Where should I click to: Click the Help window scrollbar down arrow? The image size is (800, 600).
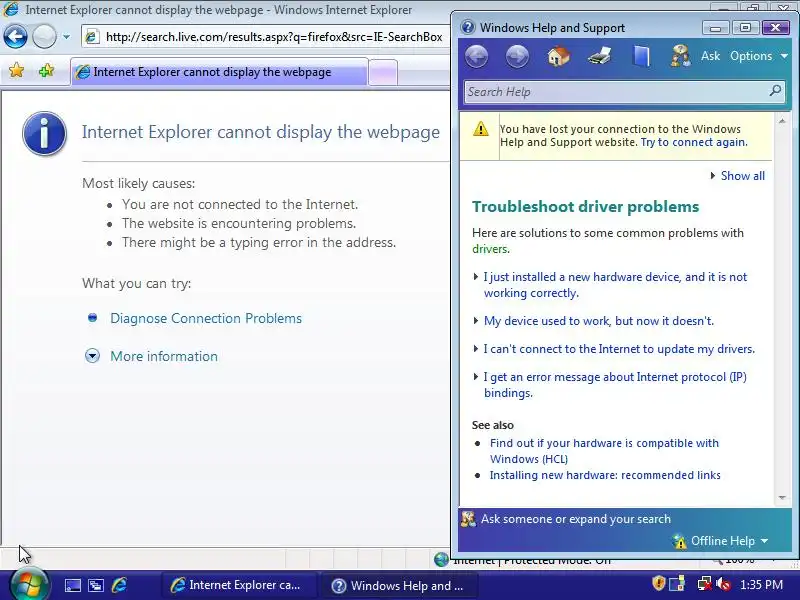point(782,497)
